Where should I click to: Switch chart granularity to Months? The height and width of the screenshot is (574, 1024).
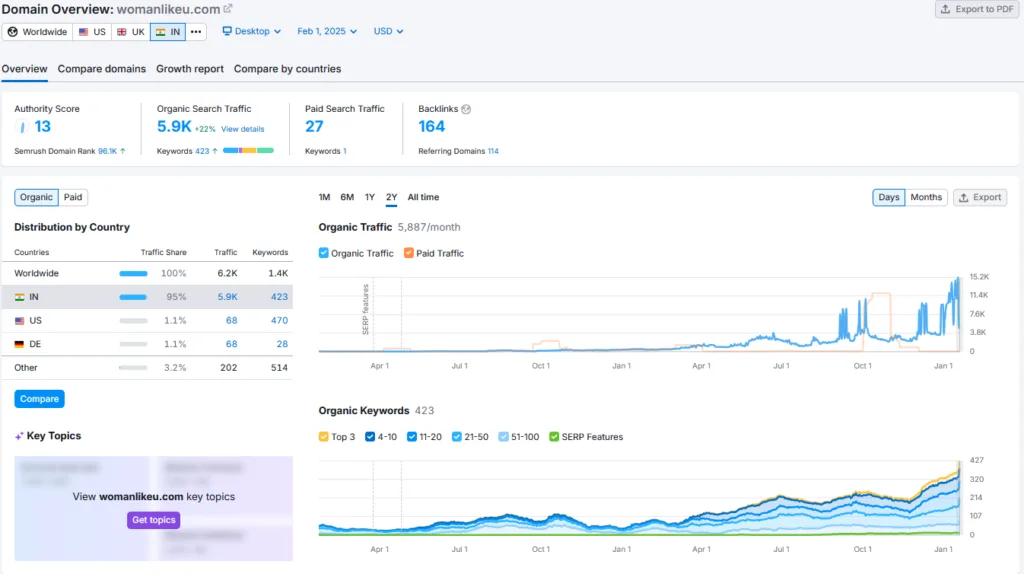(926, 197)
